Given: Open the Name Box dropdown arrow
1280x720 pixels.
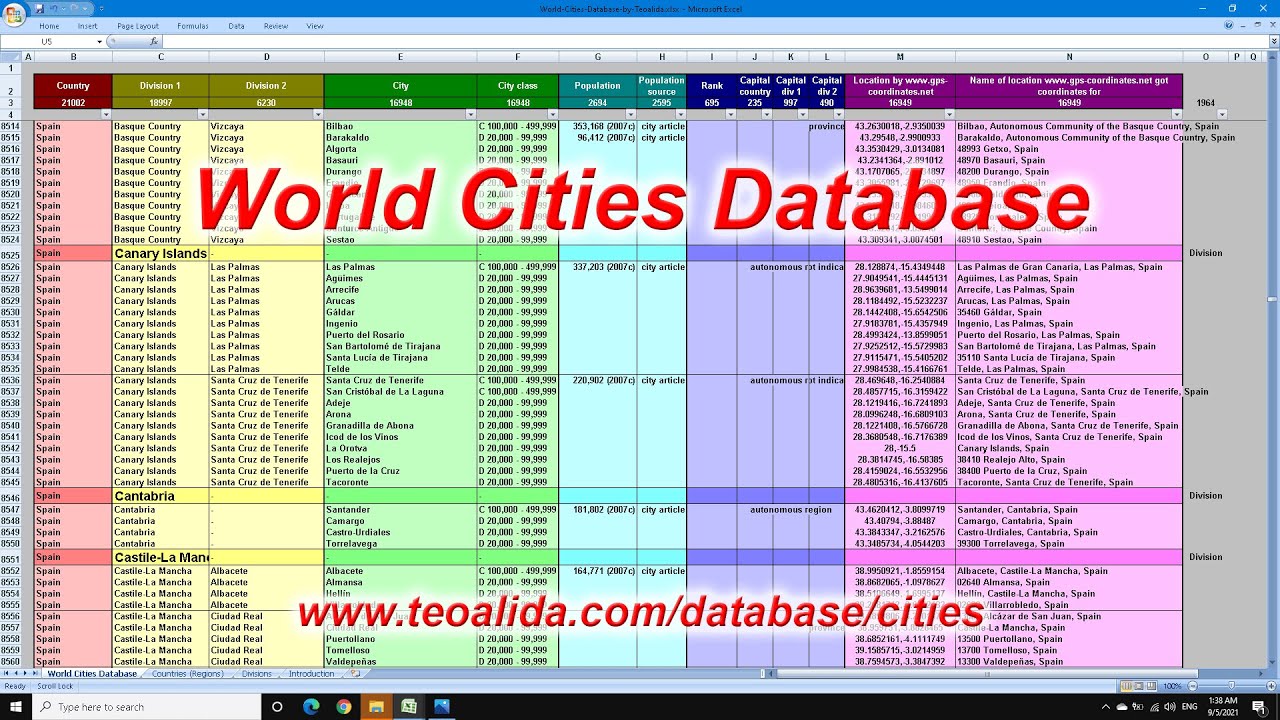Looking at the screenshot, I should click(99, 42).
